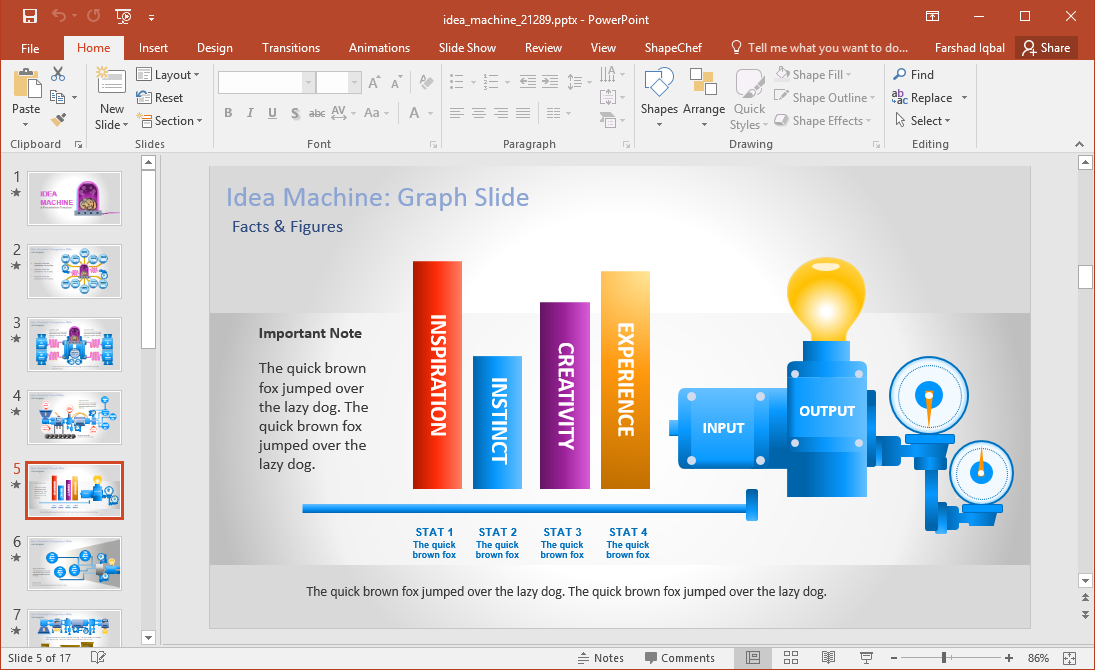Toggle Bold formatting
The image size is (1095, 670).
228,113
